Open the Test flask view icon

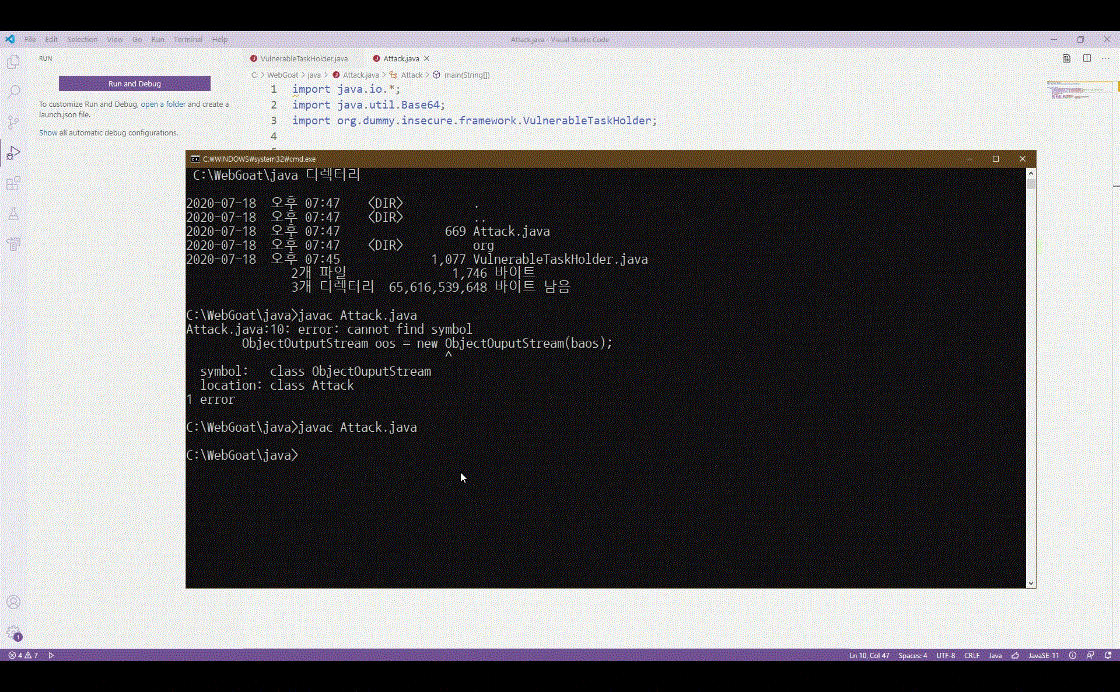pyautogui.click(x=13, y=214)
